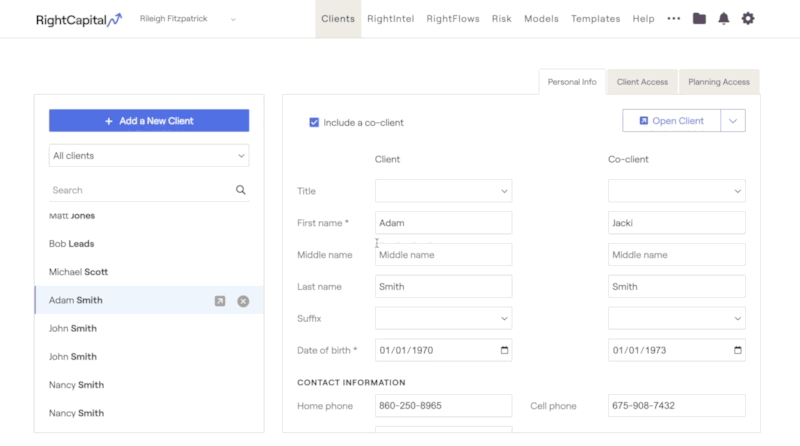Click Cell phone field 675-908-7432
This screenshot has width=800, height=446.
tap(677, 406)
